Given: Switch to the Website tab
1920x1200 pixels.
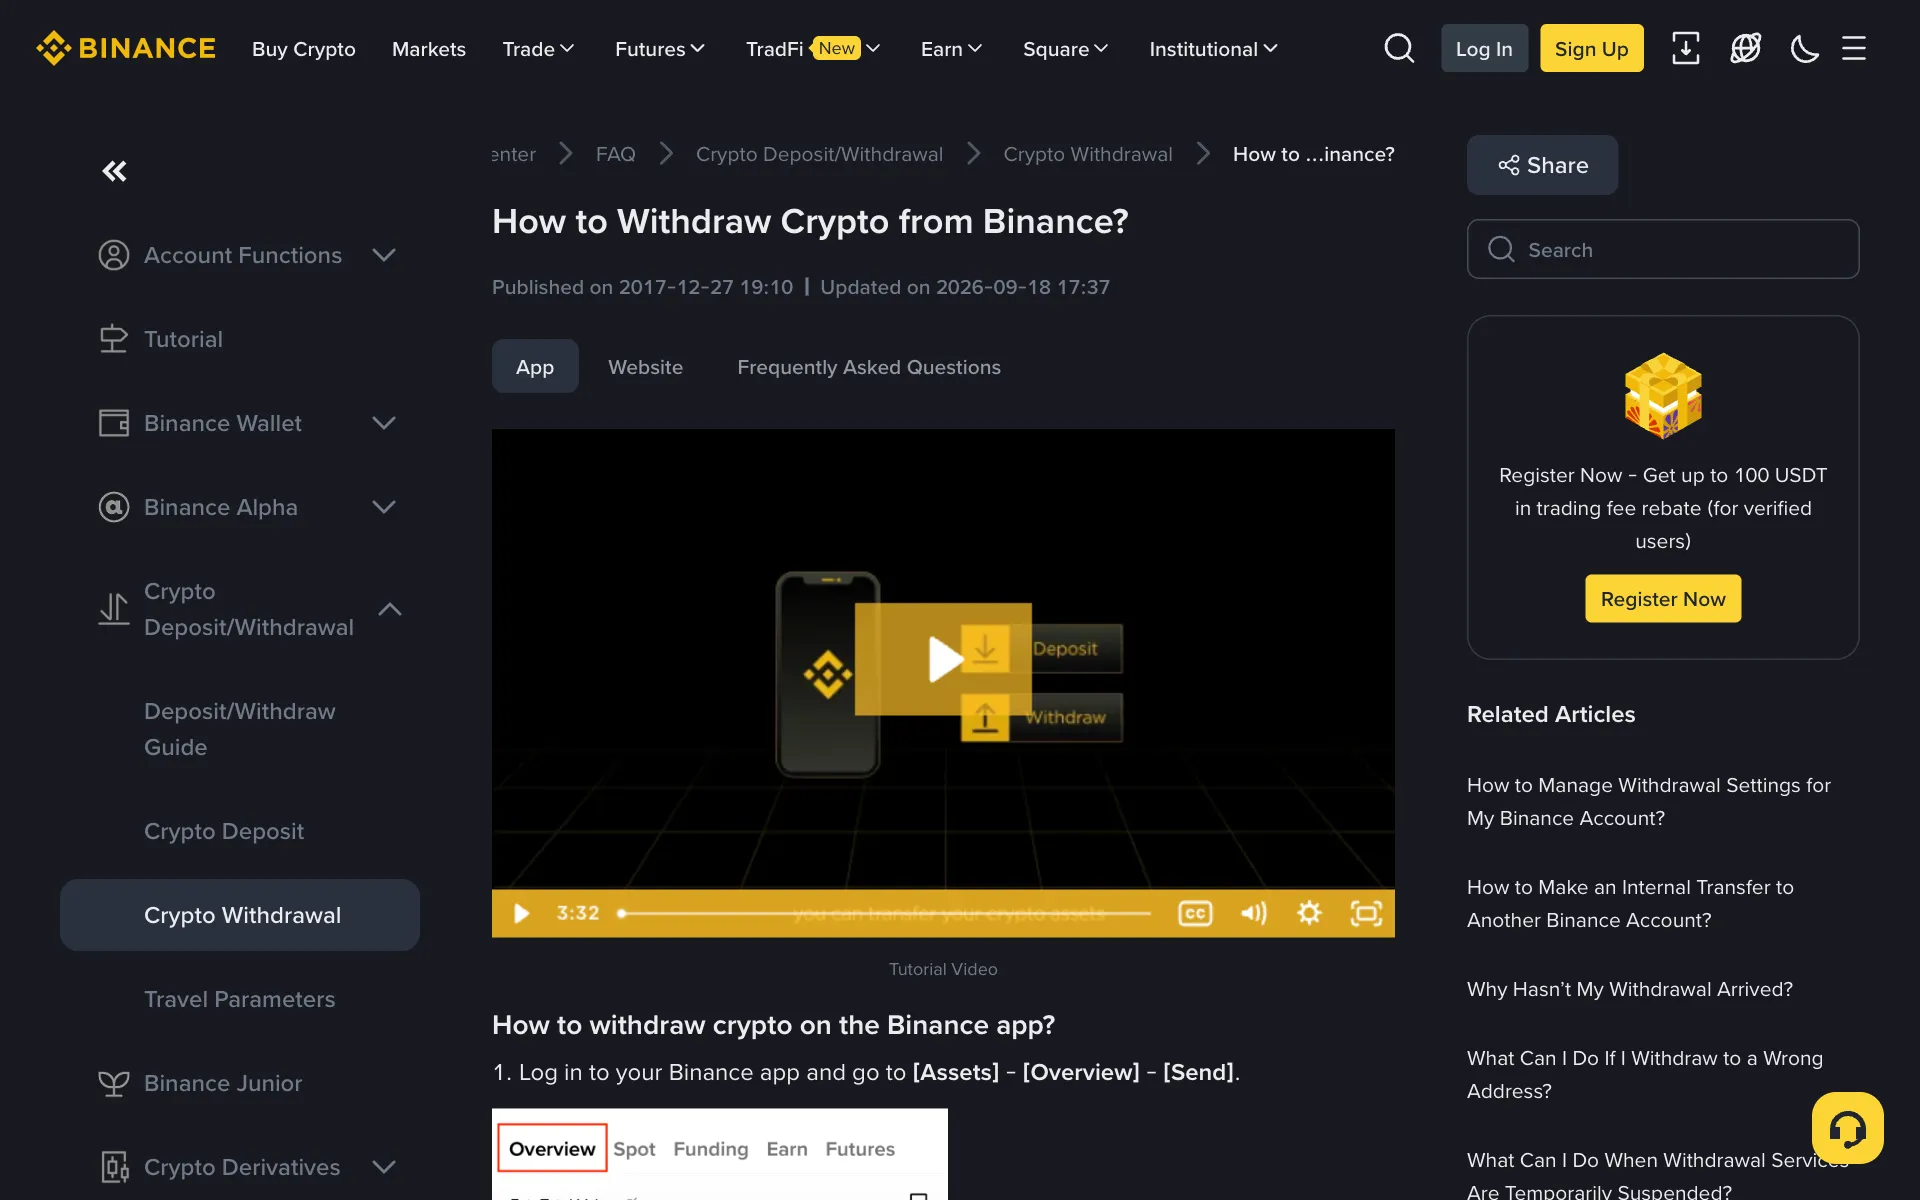Looking at the screenshot, I should click(x=645, y=367).
